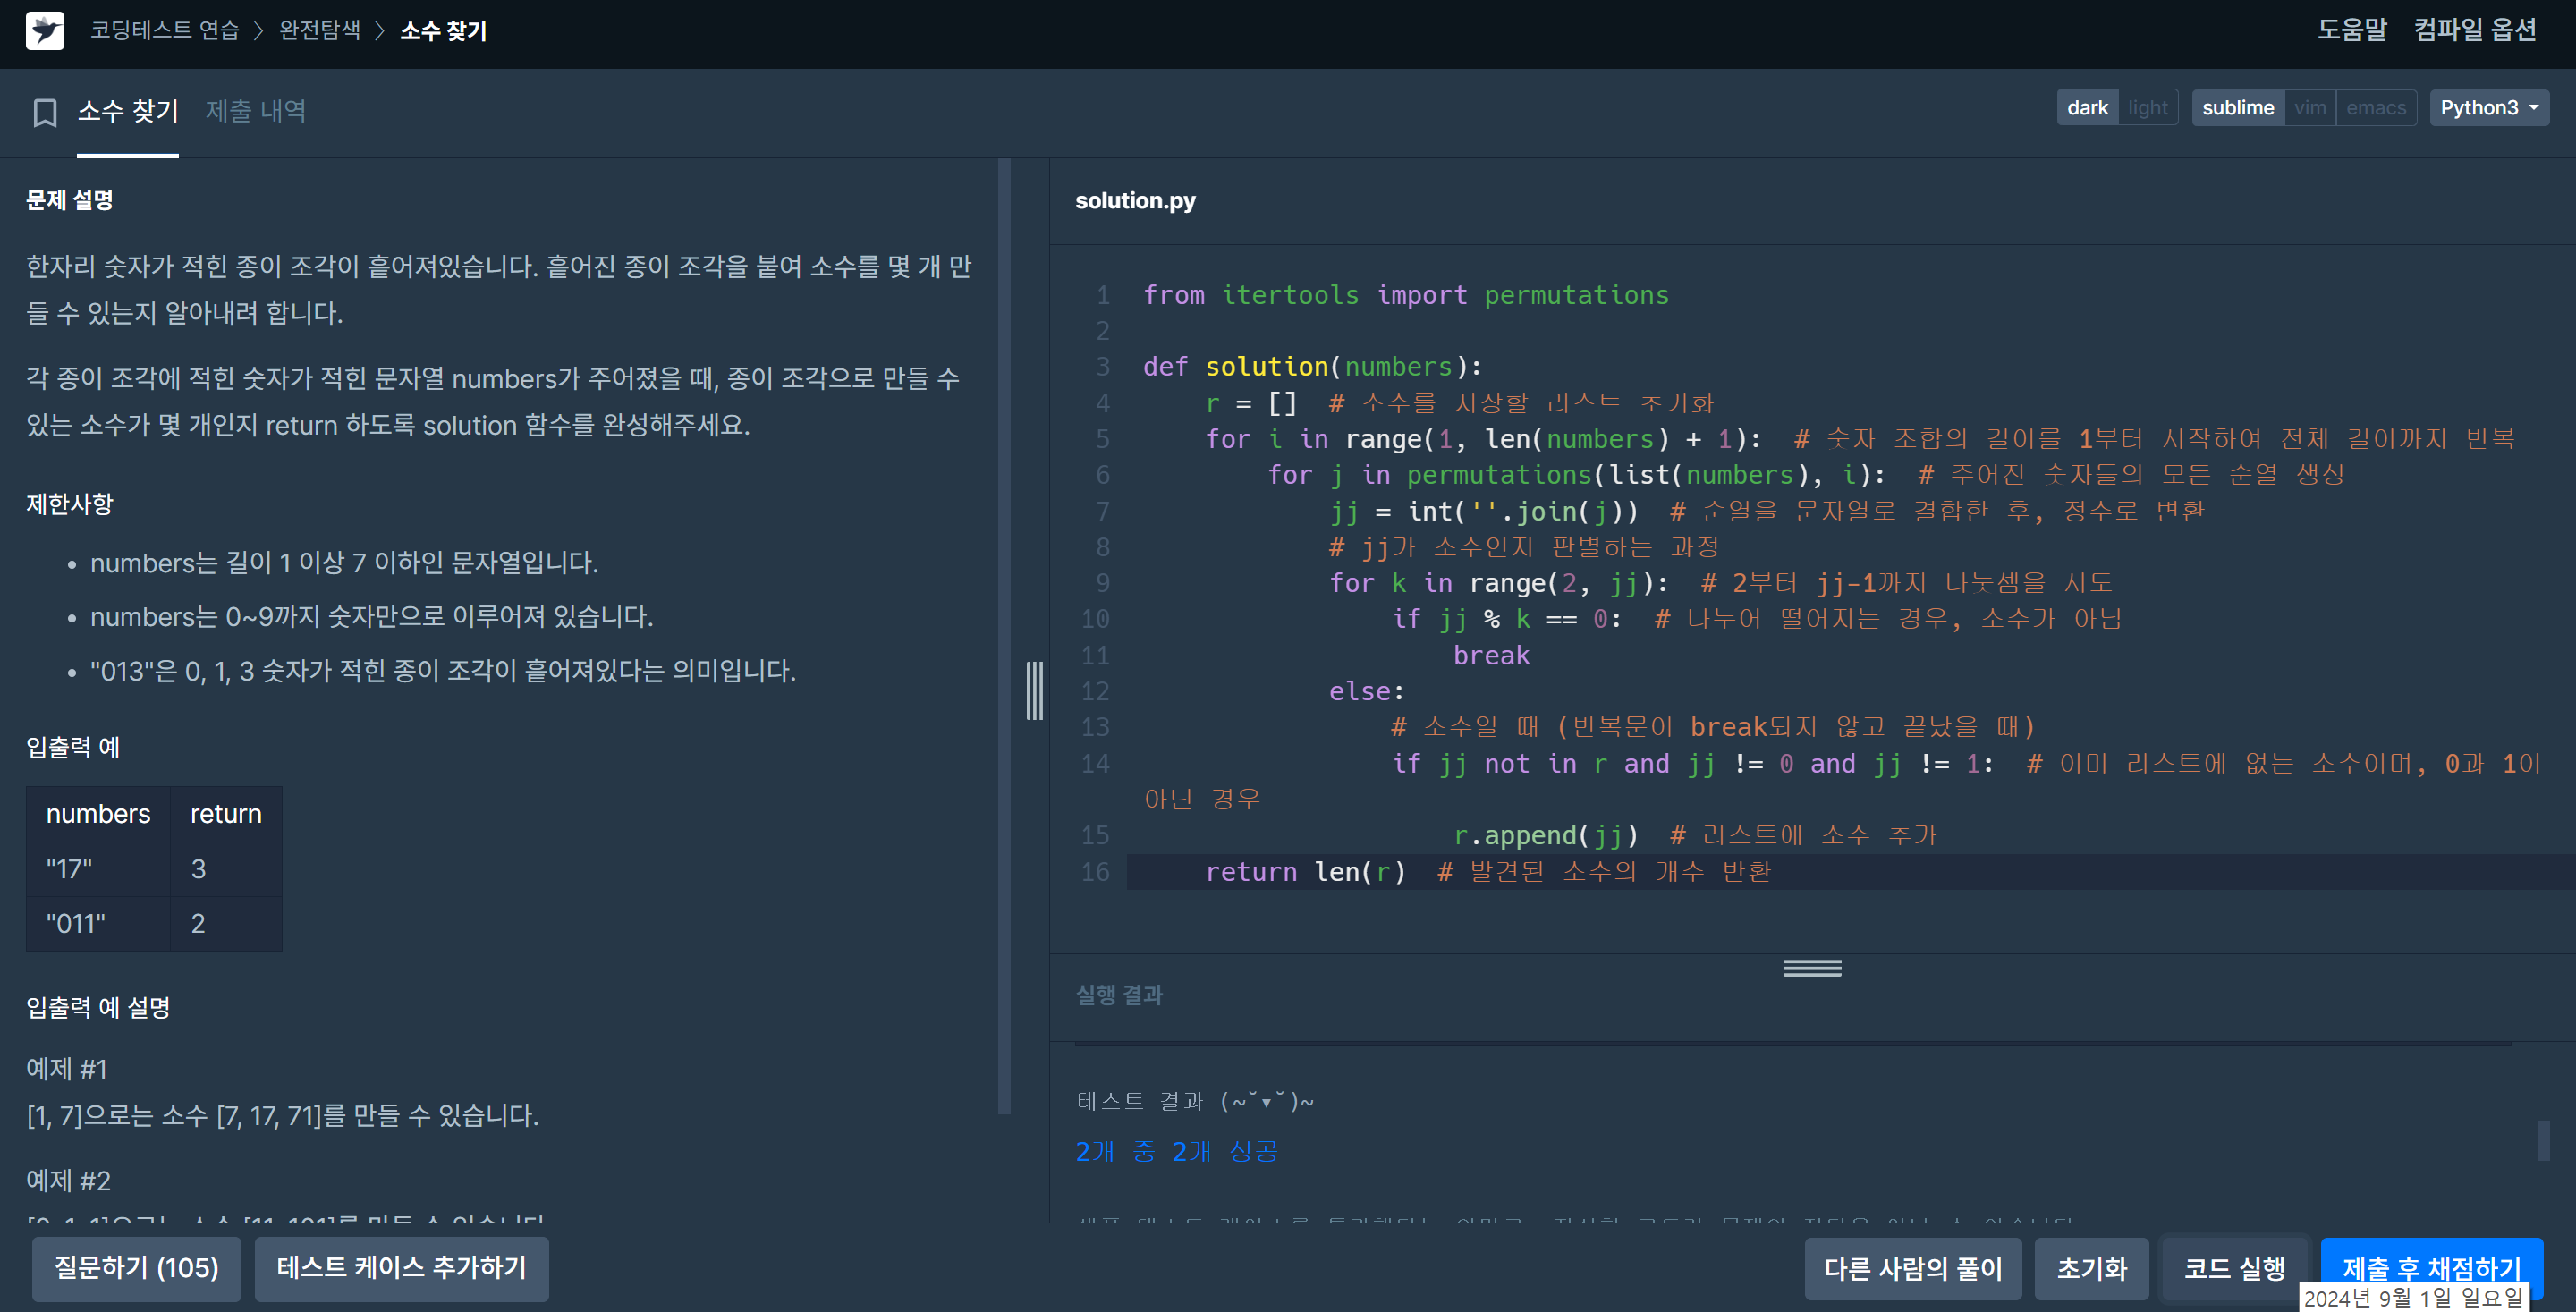Viewport: 2576px width, 1312px height.
Task: Select the 소수 찾기 tab
Action: coord(128,111)
